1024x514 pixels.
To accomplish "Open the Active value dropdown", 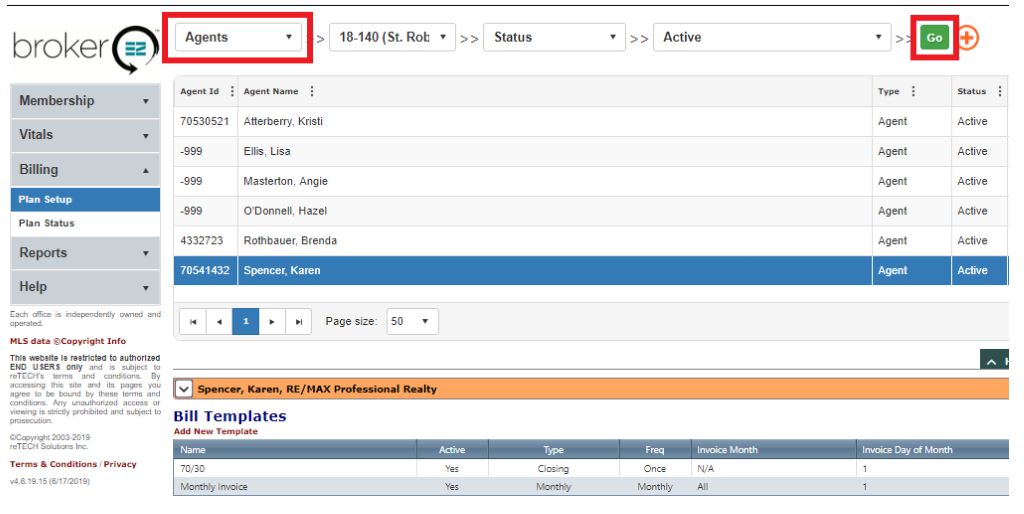I will (772, 38).
